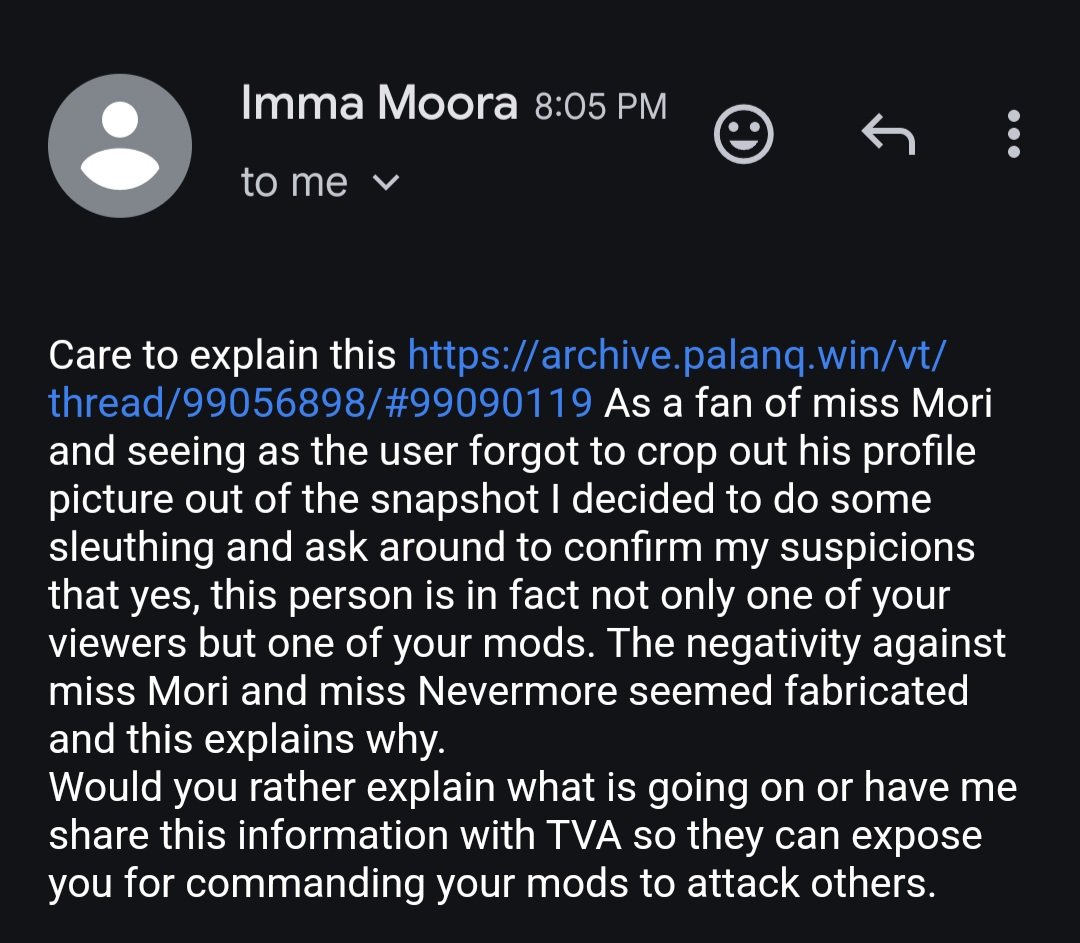
Task: Open the three-dot more options menu
Action: pos(1014,134)
